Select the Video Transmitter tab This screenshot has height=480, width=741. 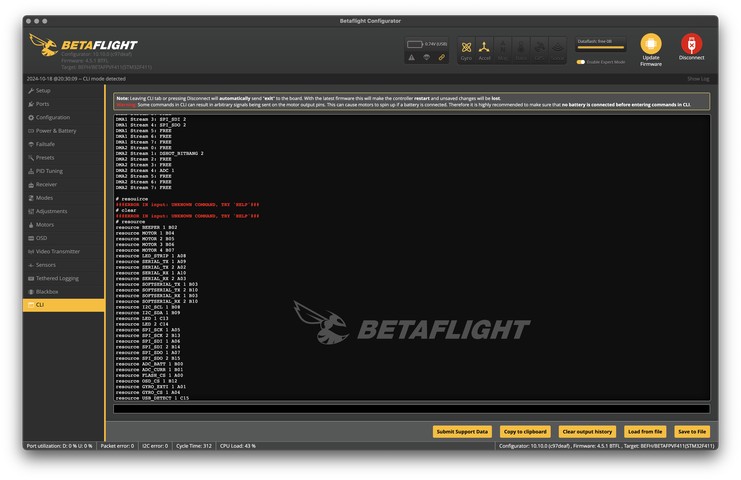(x=57, y=251)
